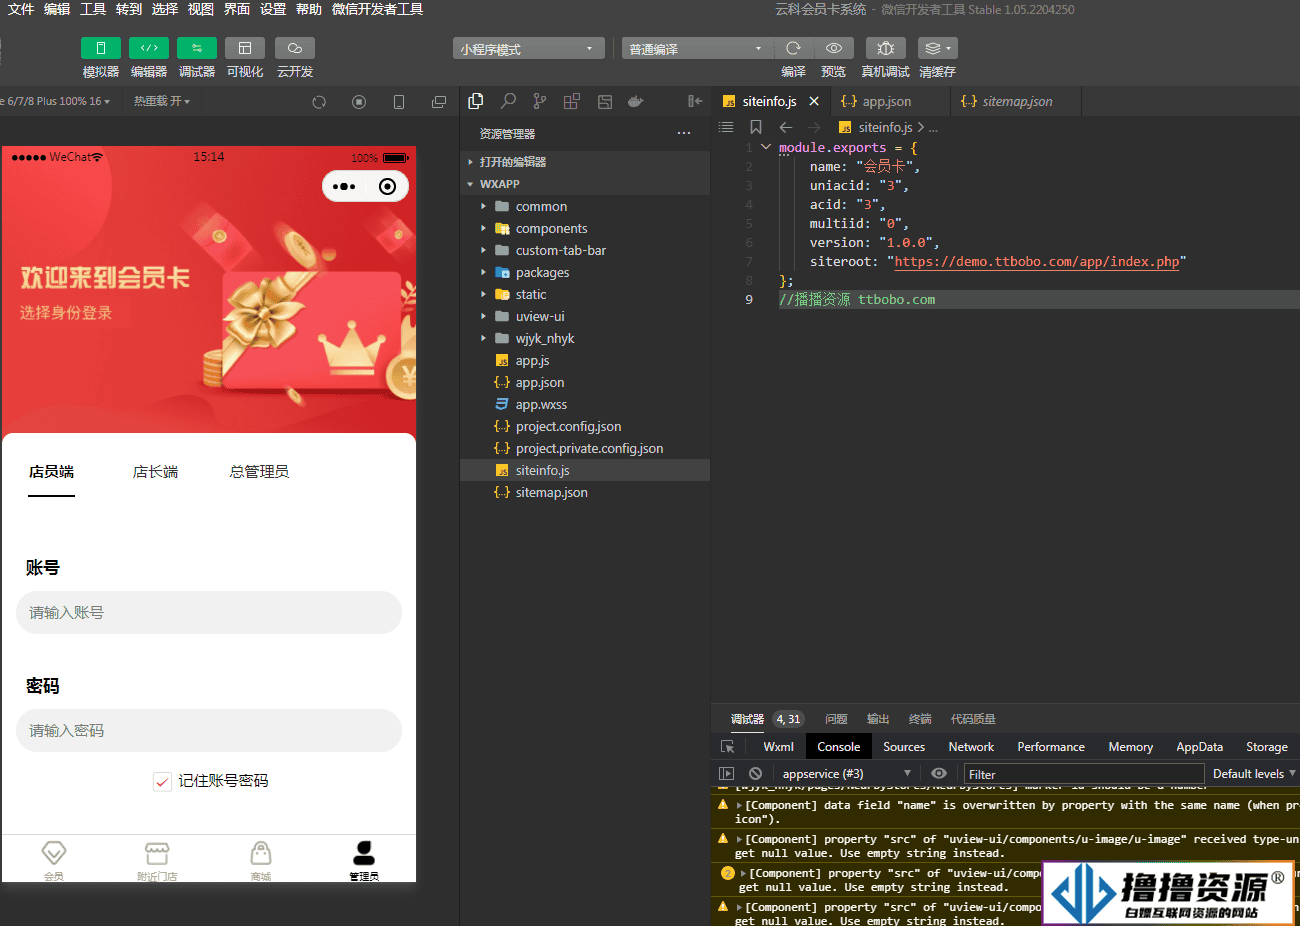Image resolution: width=1300 pixels, height=926 pixels.
Task: Toggle the visualization (可视化) button
Action: (x=244, y=48)
